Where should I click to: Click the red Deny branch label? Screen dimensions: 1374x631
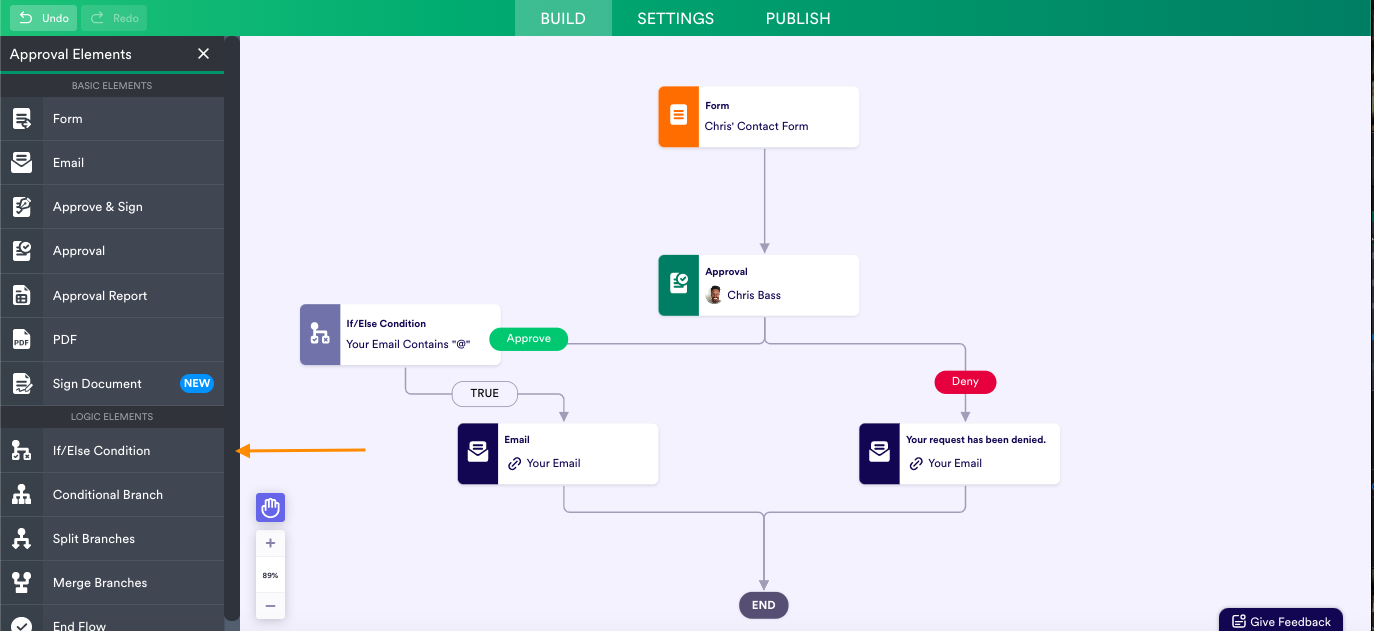click(965, 381)
